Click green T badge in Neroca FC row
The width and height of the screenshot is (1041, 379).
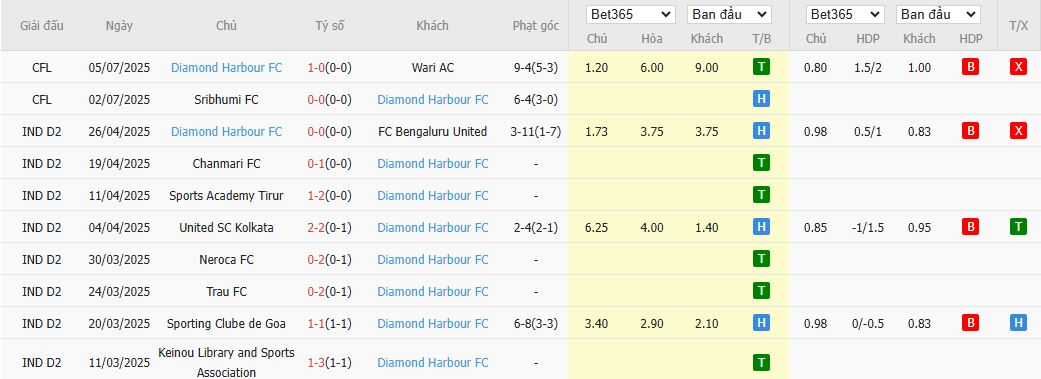[761, 259]
